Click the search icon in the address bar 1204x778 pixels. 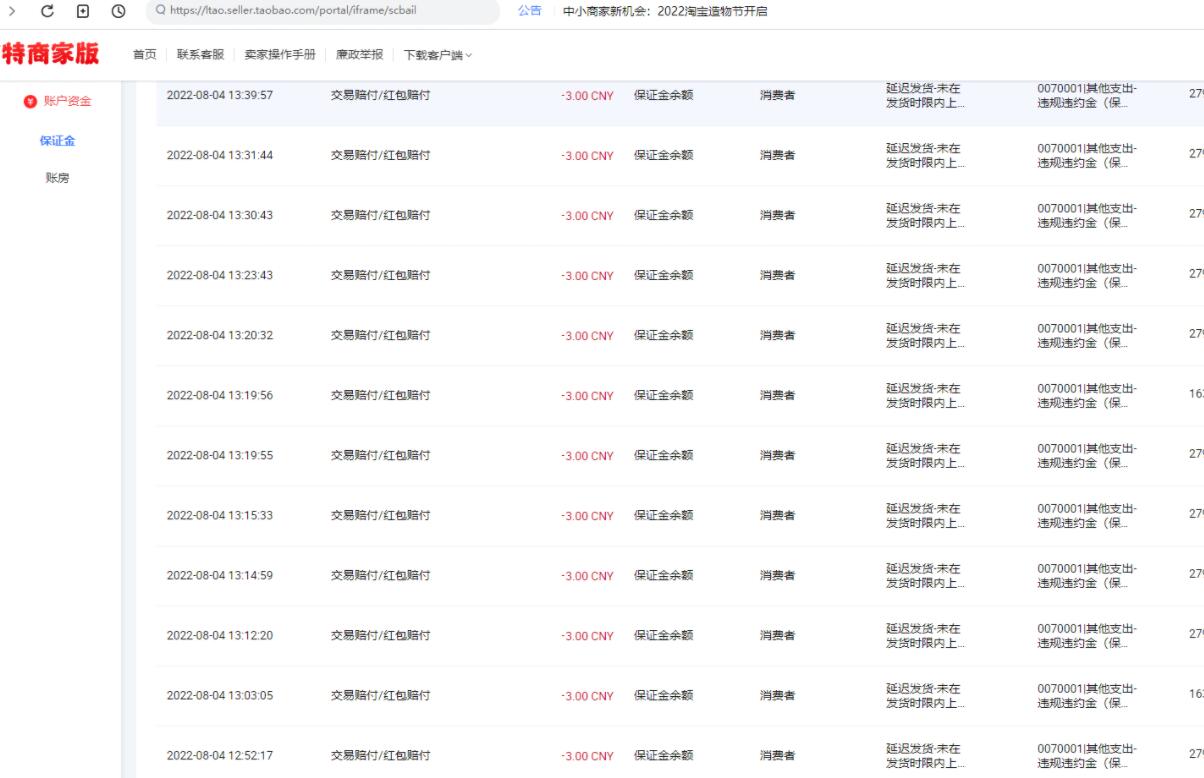point(162,12)
